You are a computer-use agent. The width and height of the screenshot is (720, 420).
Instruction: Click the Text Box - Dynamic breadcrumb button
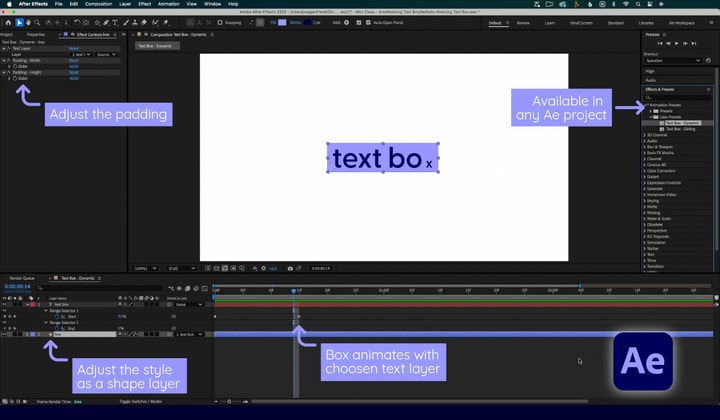156,46
